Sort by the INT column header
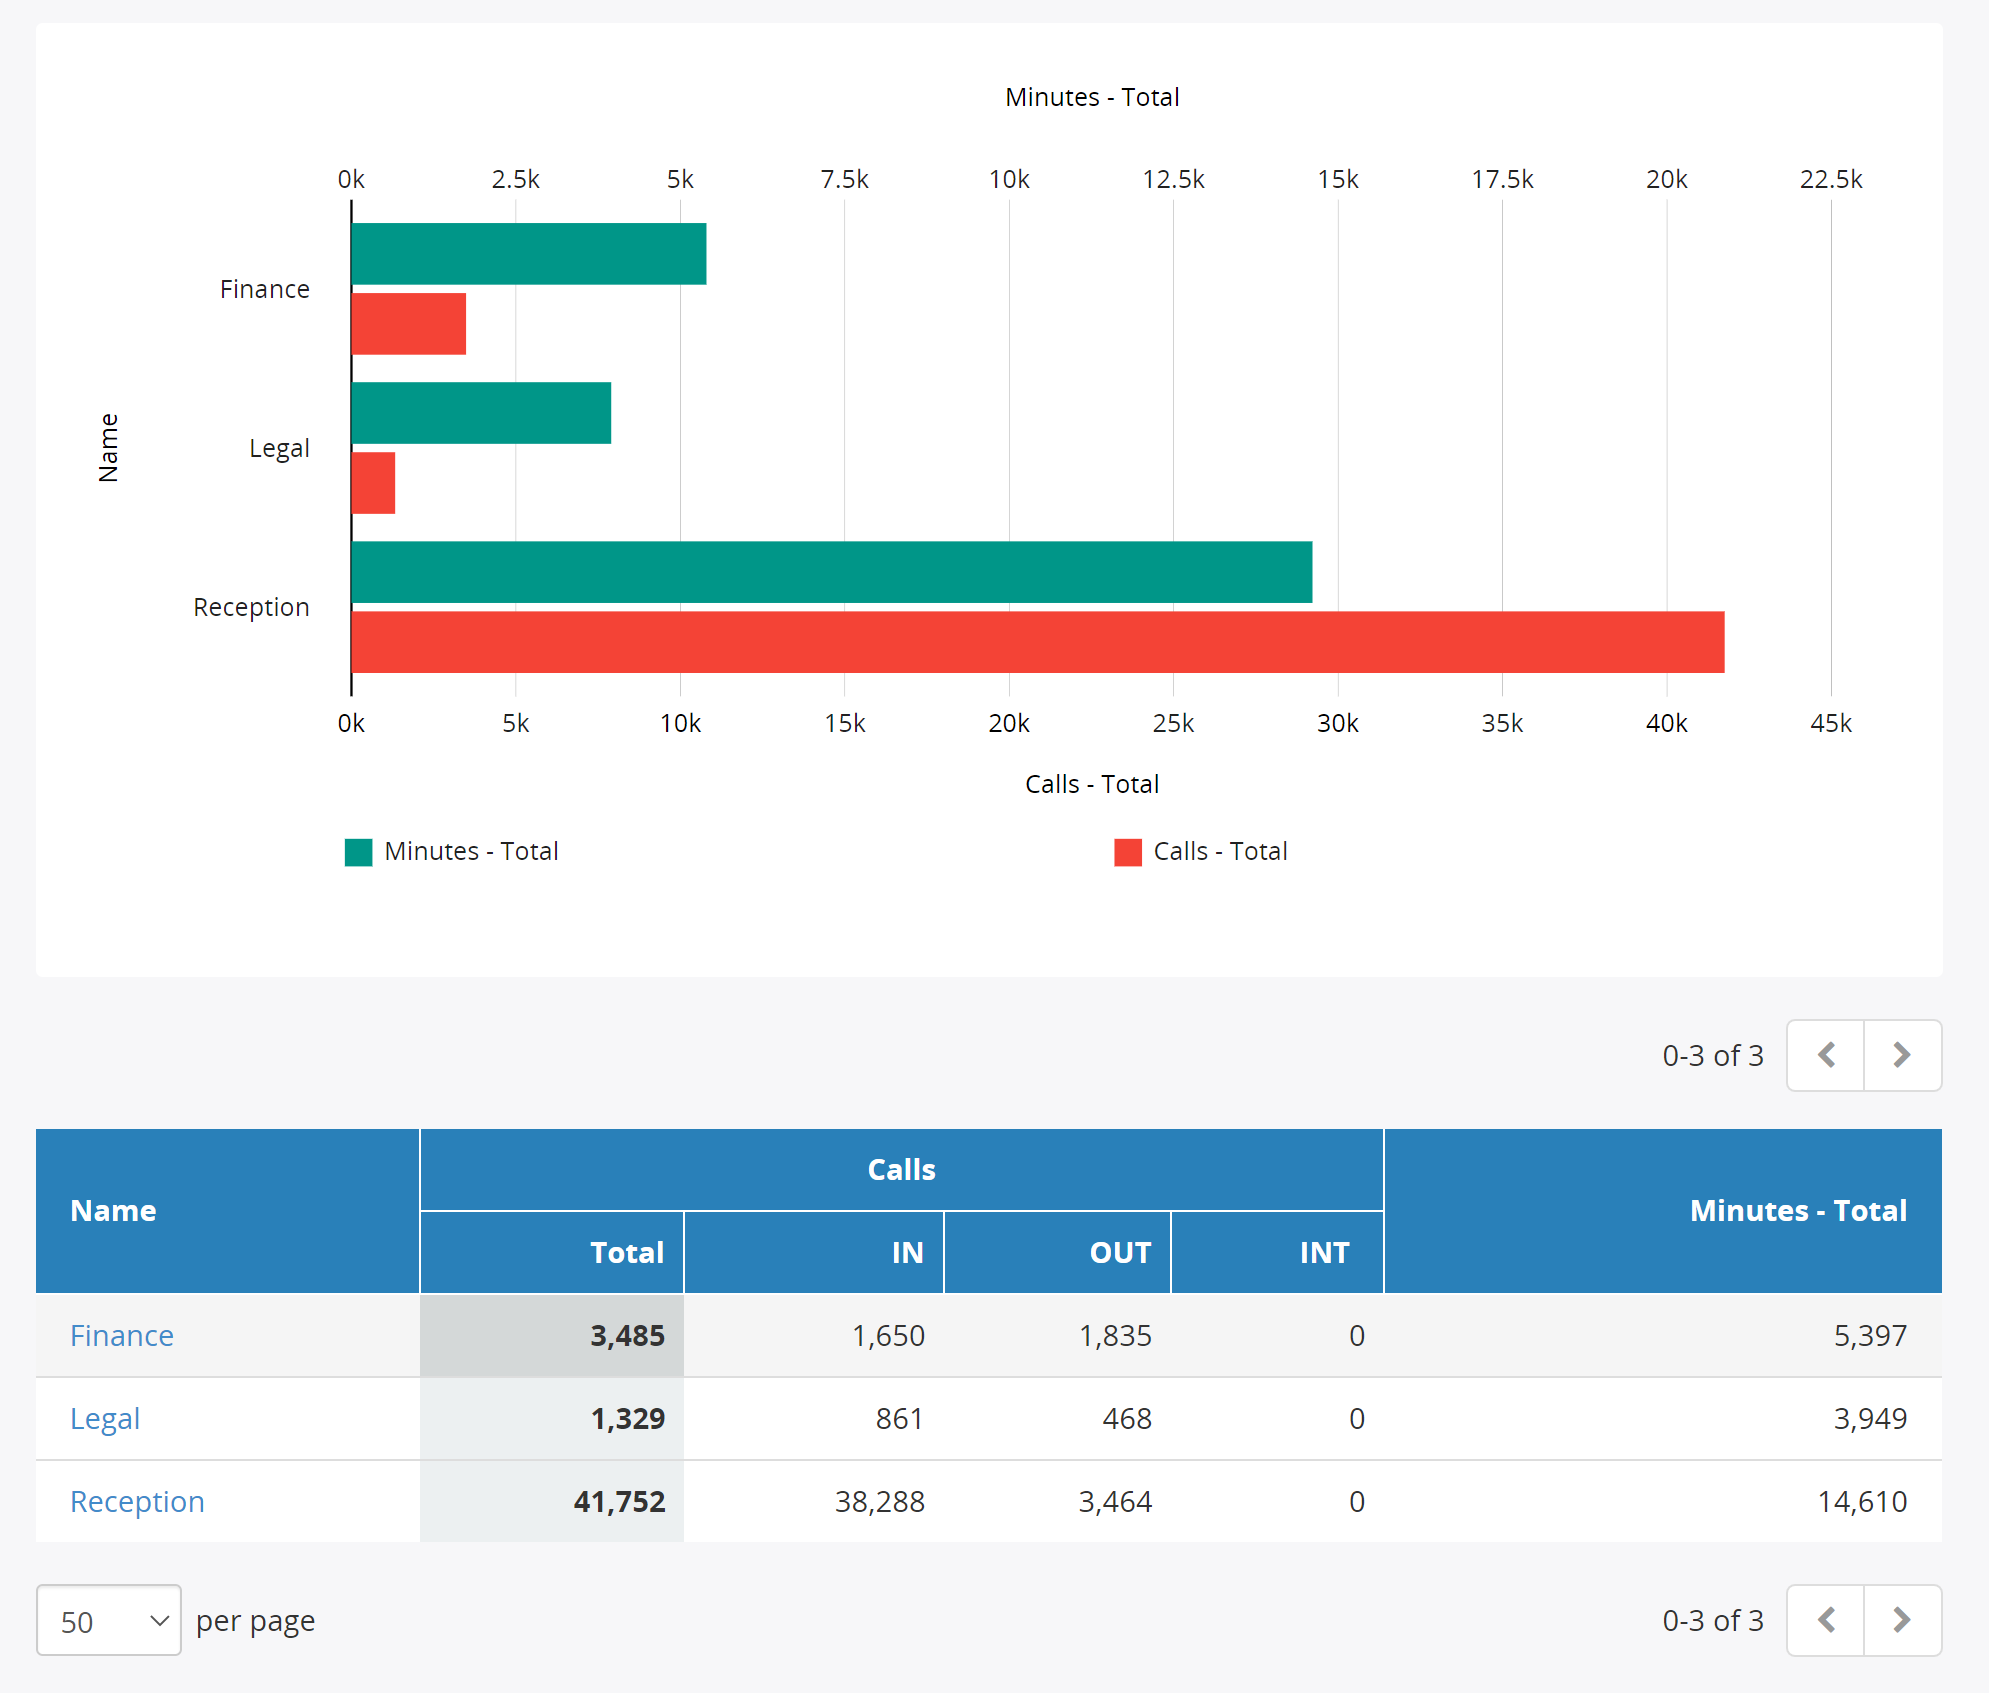The height and width of the screenshot is (1693, 1989). click(x=1277, y=1252)
